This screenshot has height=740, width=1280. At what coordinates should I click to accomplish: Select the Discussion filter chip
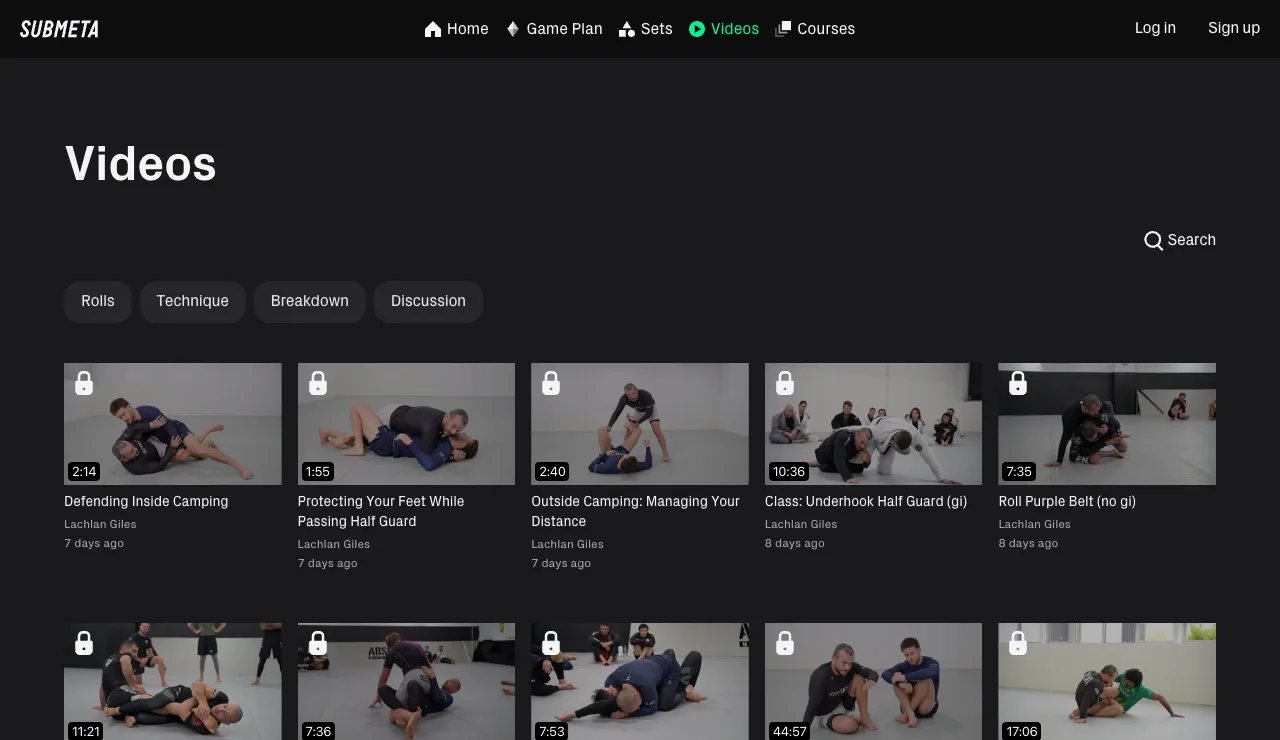coord(428,301)
